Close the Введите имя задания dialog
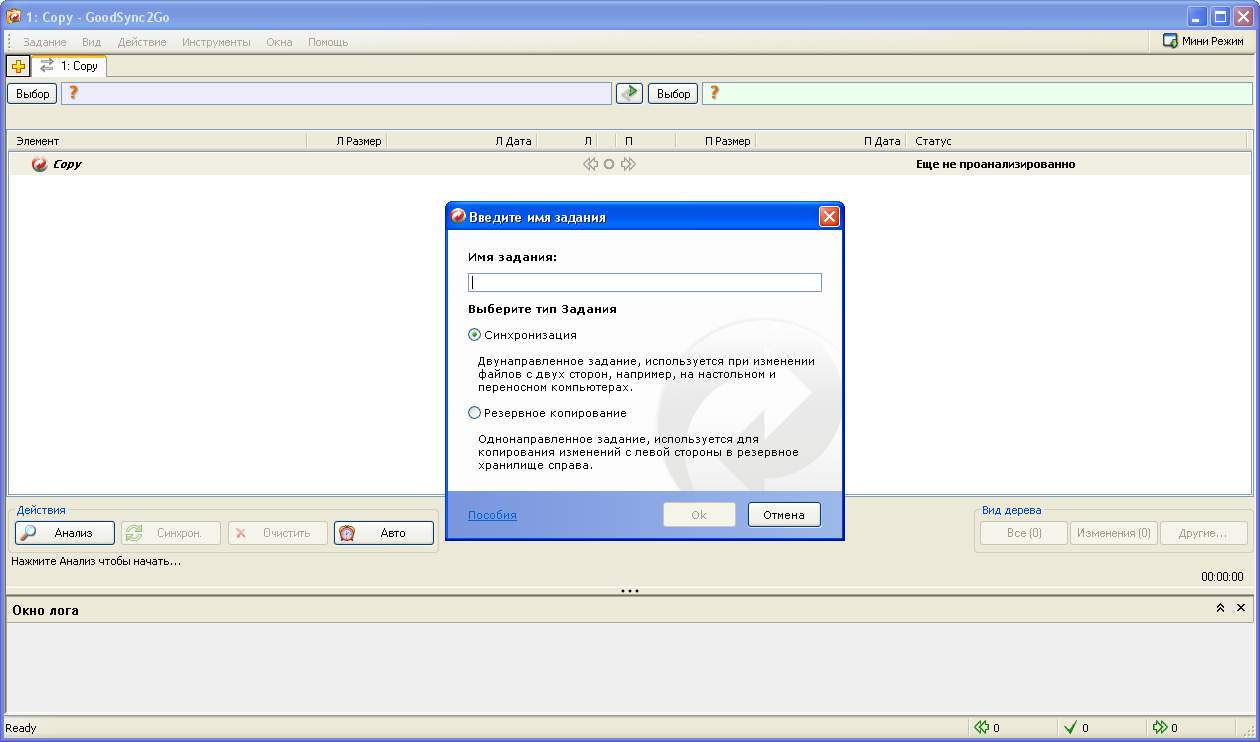Viewport: 1260px width, 742px height. [829, 217]
